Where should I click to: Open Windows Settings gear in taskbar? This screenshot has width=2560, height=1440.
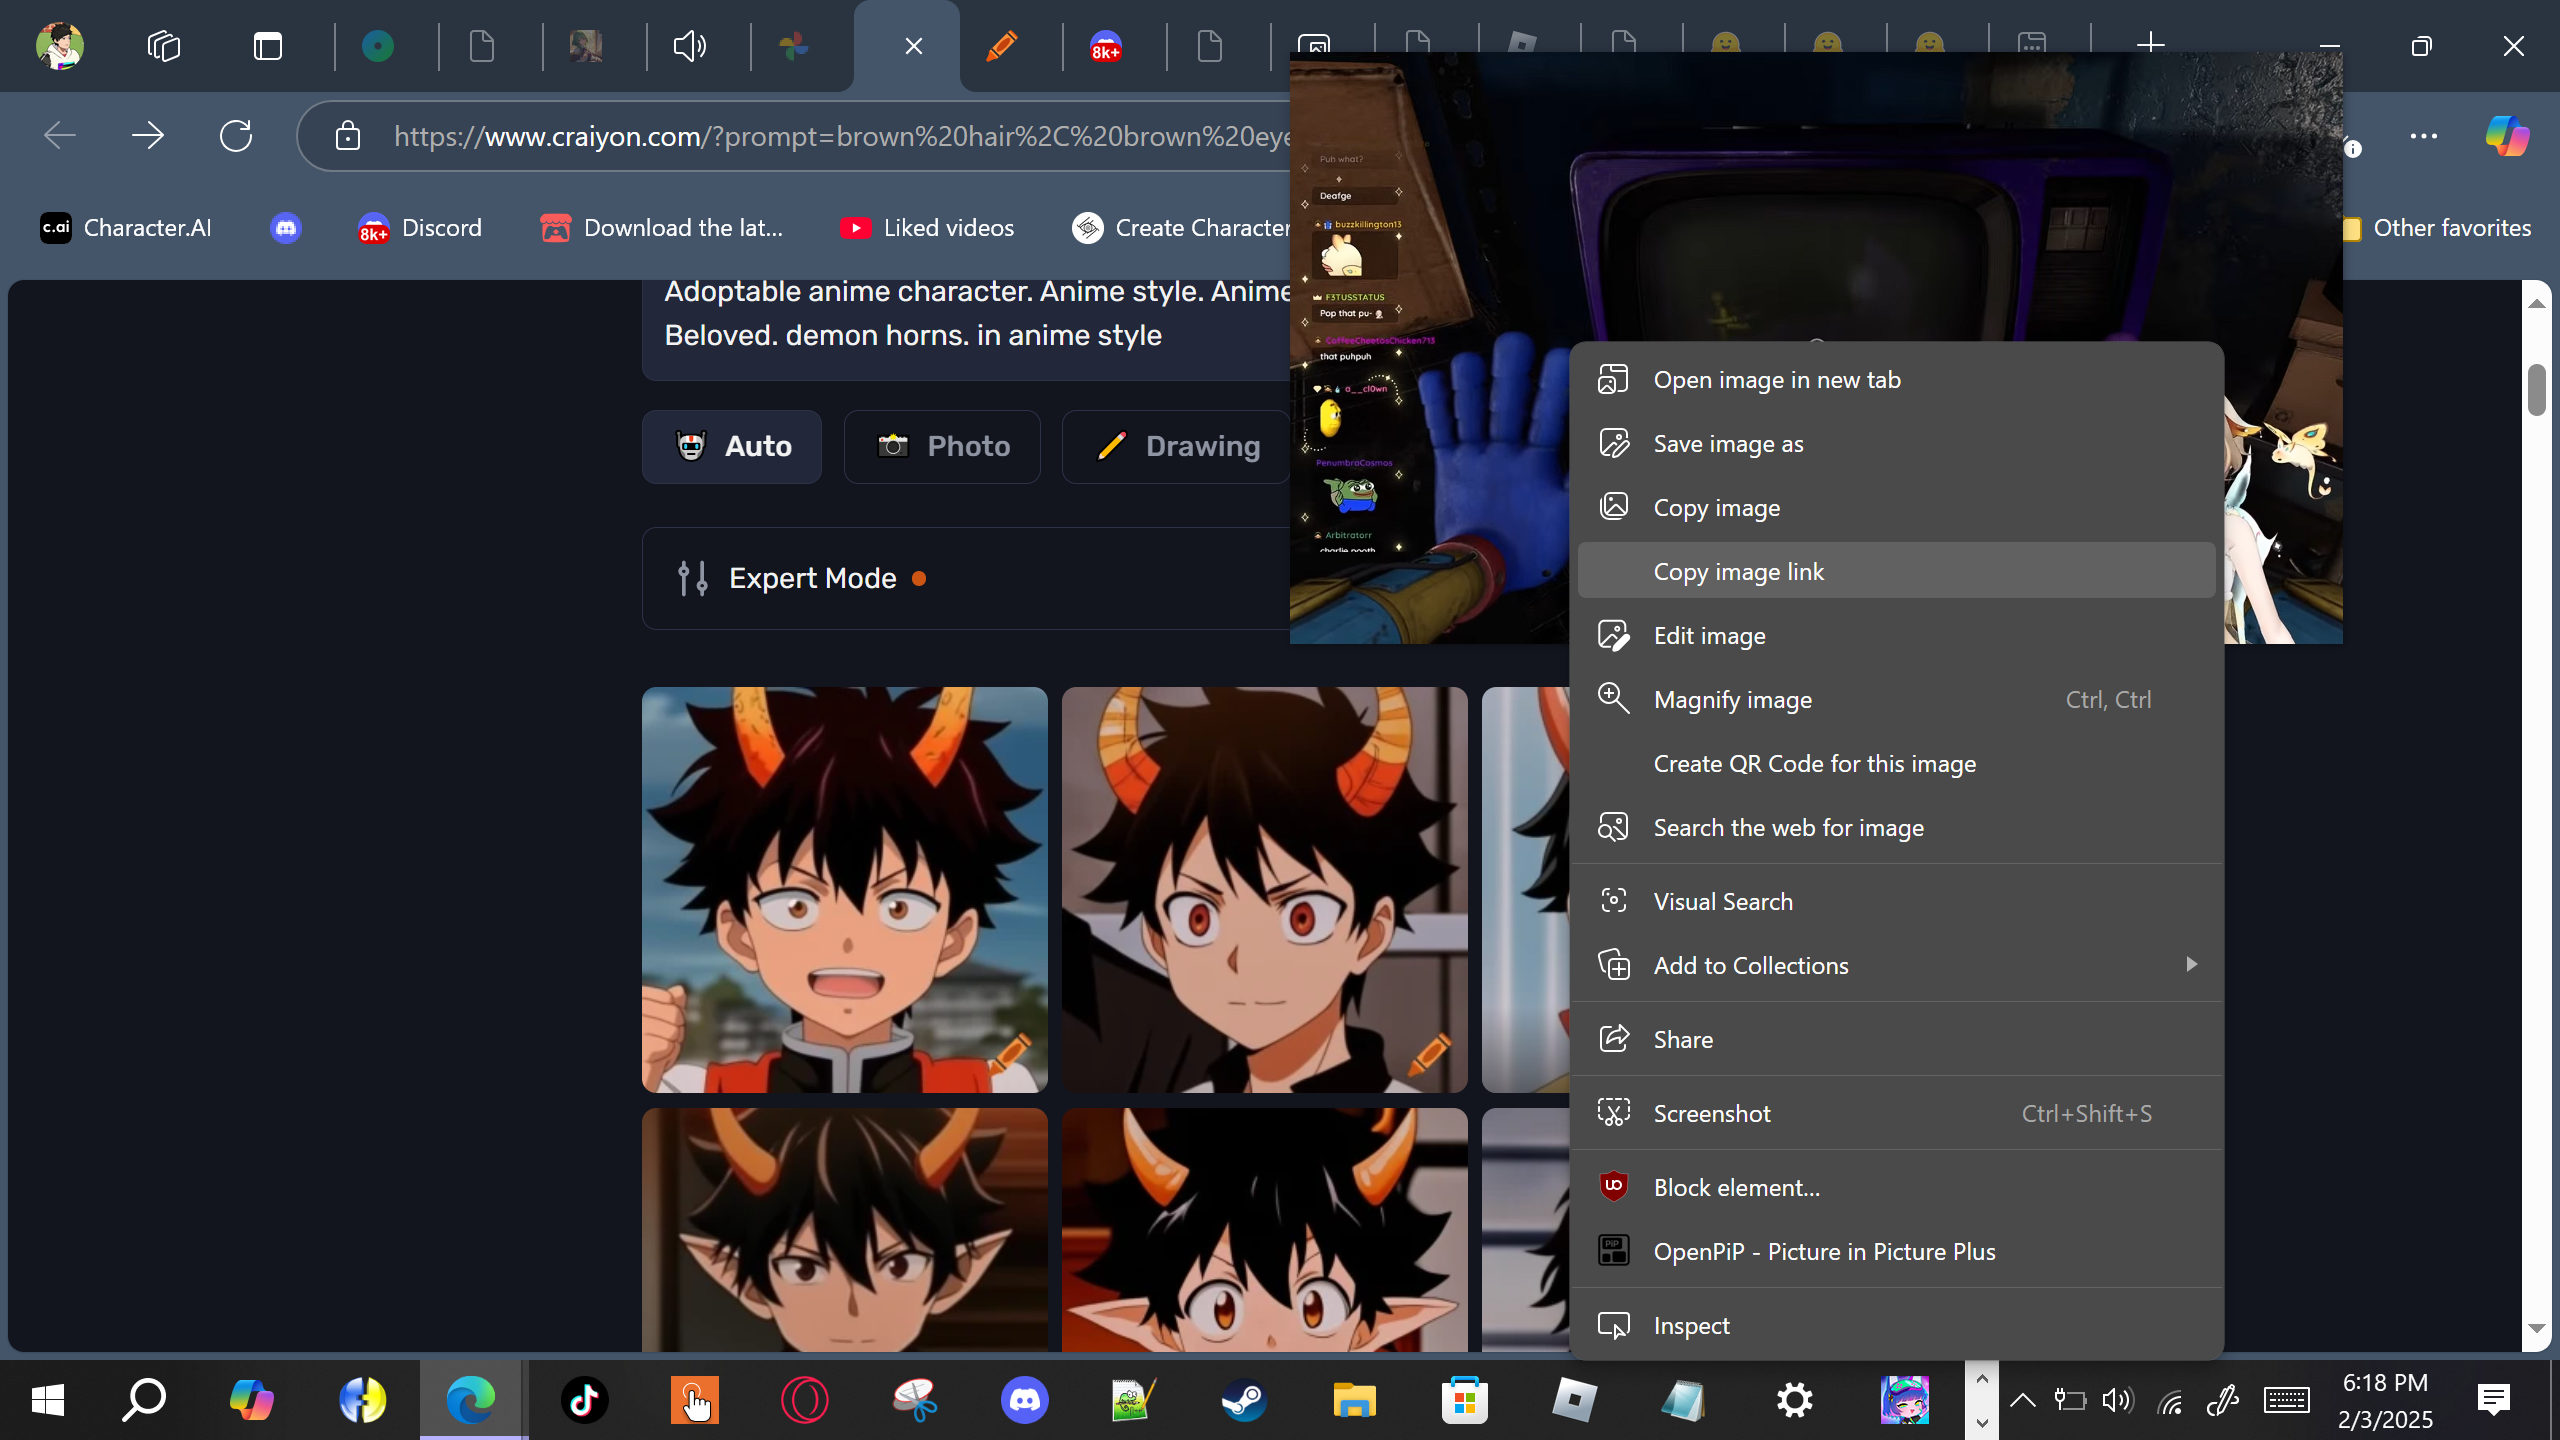(x=1794, y=1400)
